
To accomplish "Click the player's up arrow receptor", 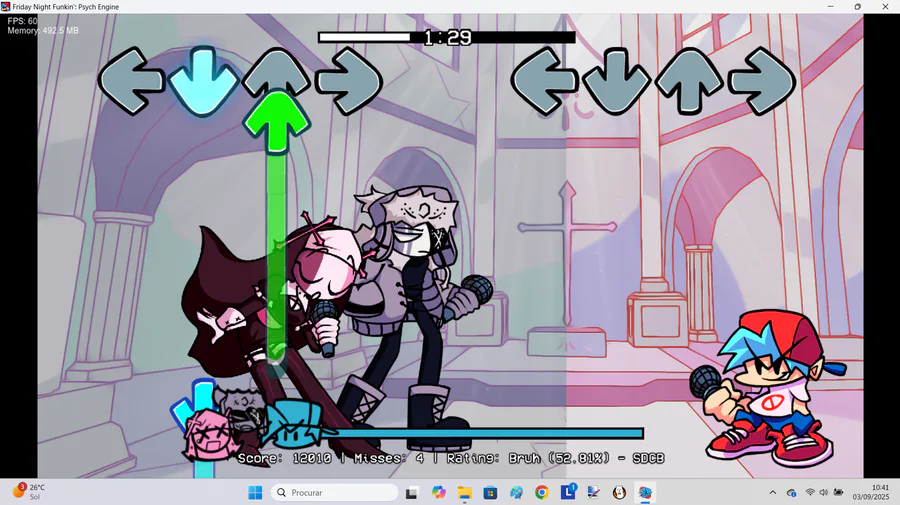I will [x=689, y=81].
